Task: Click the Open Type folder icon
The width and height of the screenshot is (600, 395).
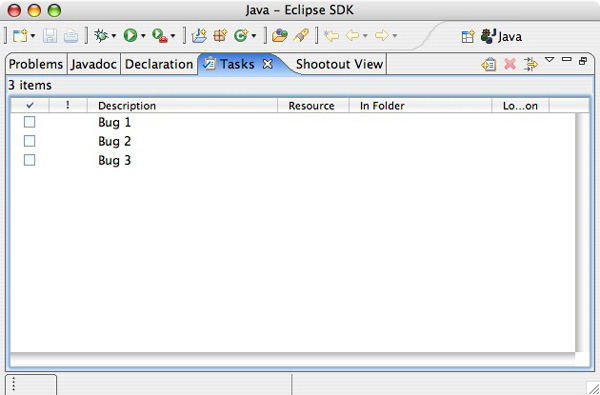Action: click(x=280, y=36)
